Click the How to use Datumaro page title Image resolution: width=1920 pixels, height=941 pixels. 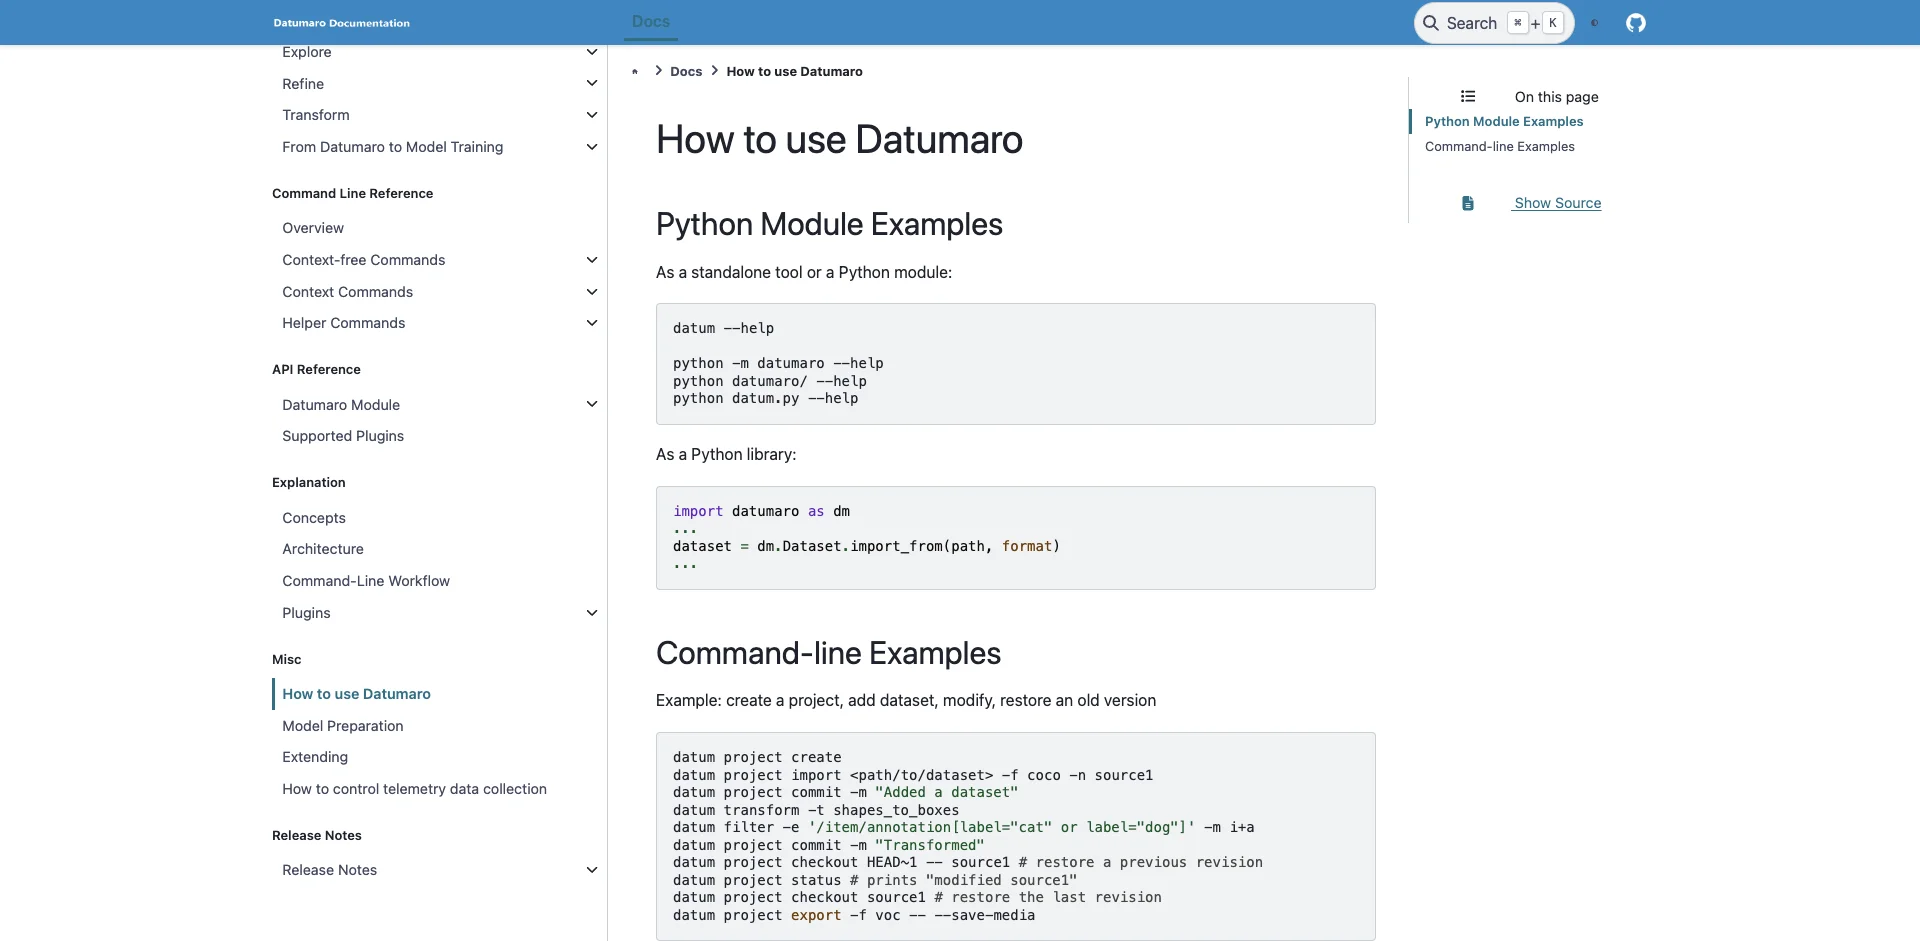tap(839, 139)
